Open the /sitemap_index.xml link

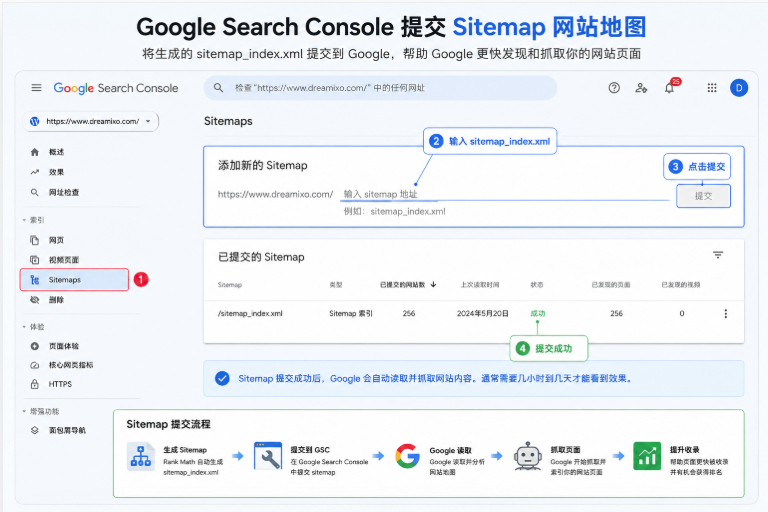click(x=250, y=314)
